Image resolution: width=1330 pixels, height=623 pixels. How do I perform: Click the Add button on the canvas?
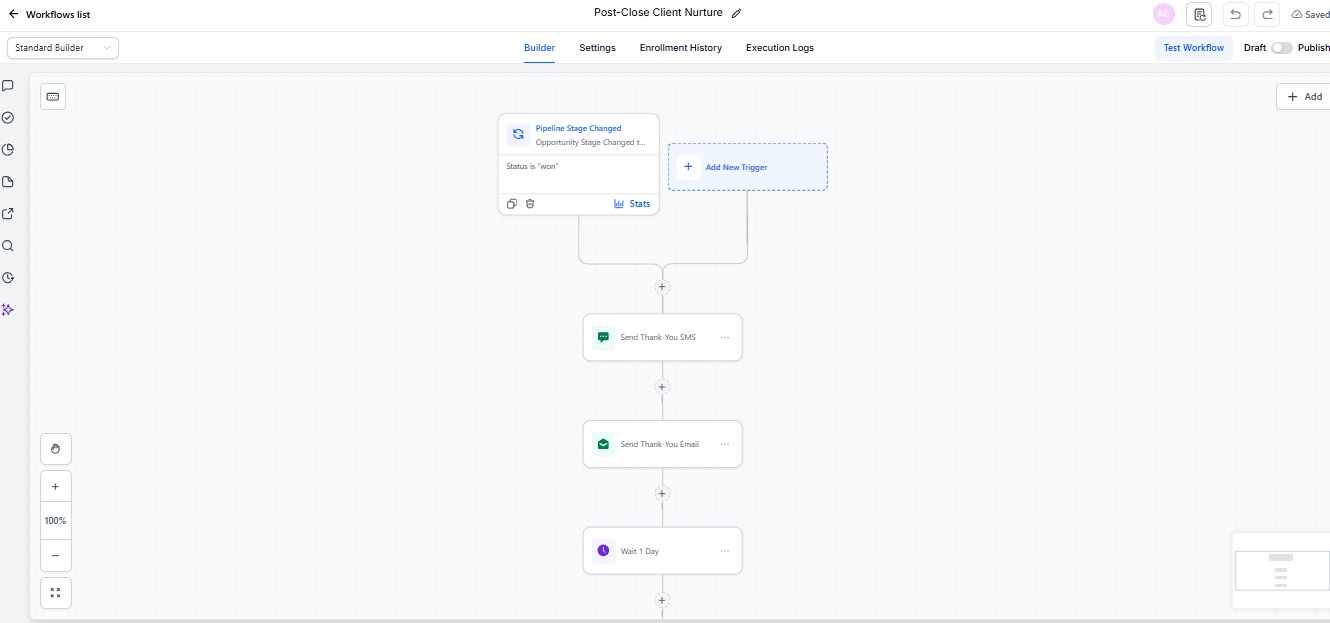[1304, 96]
